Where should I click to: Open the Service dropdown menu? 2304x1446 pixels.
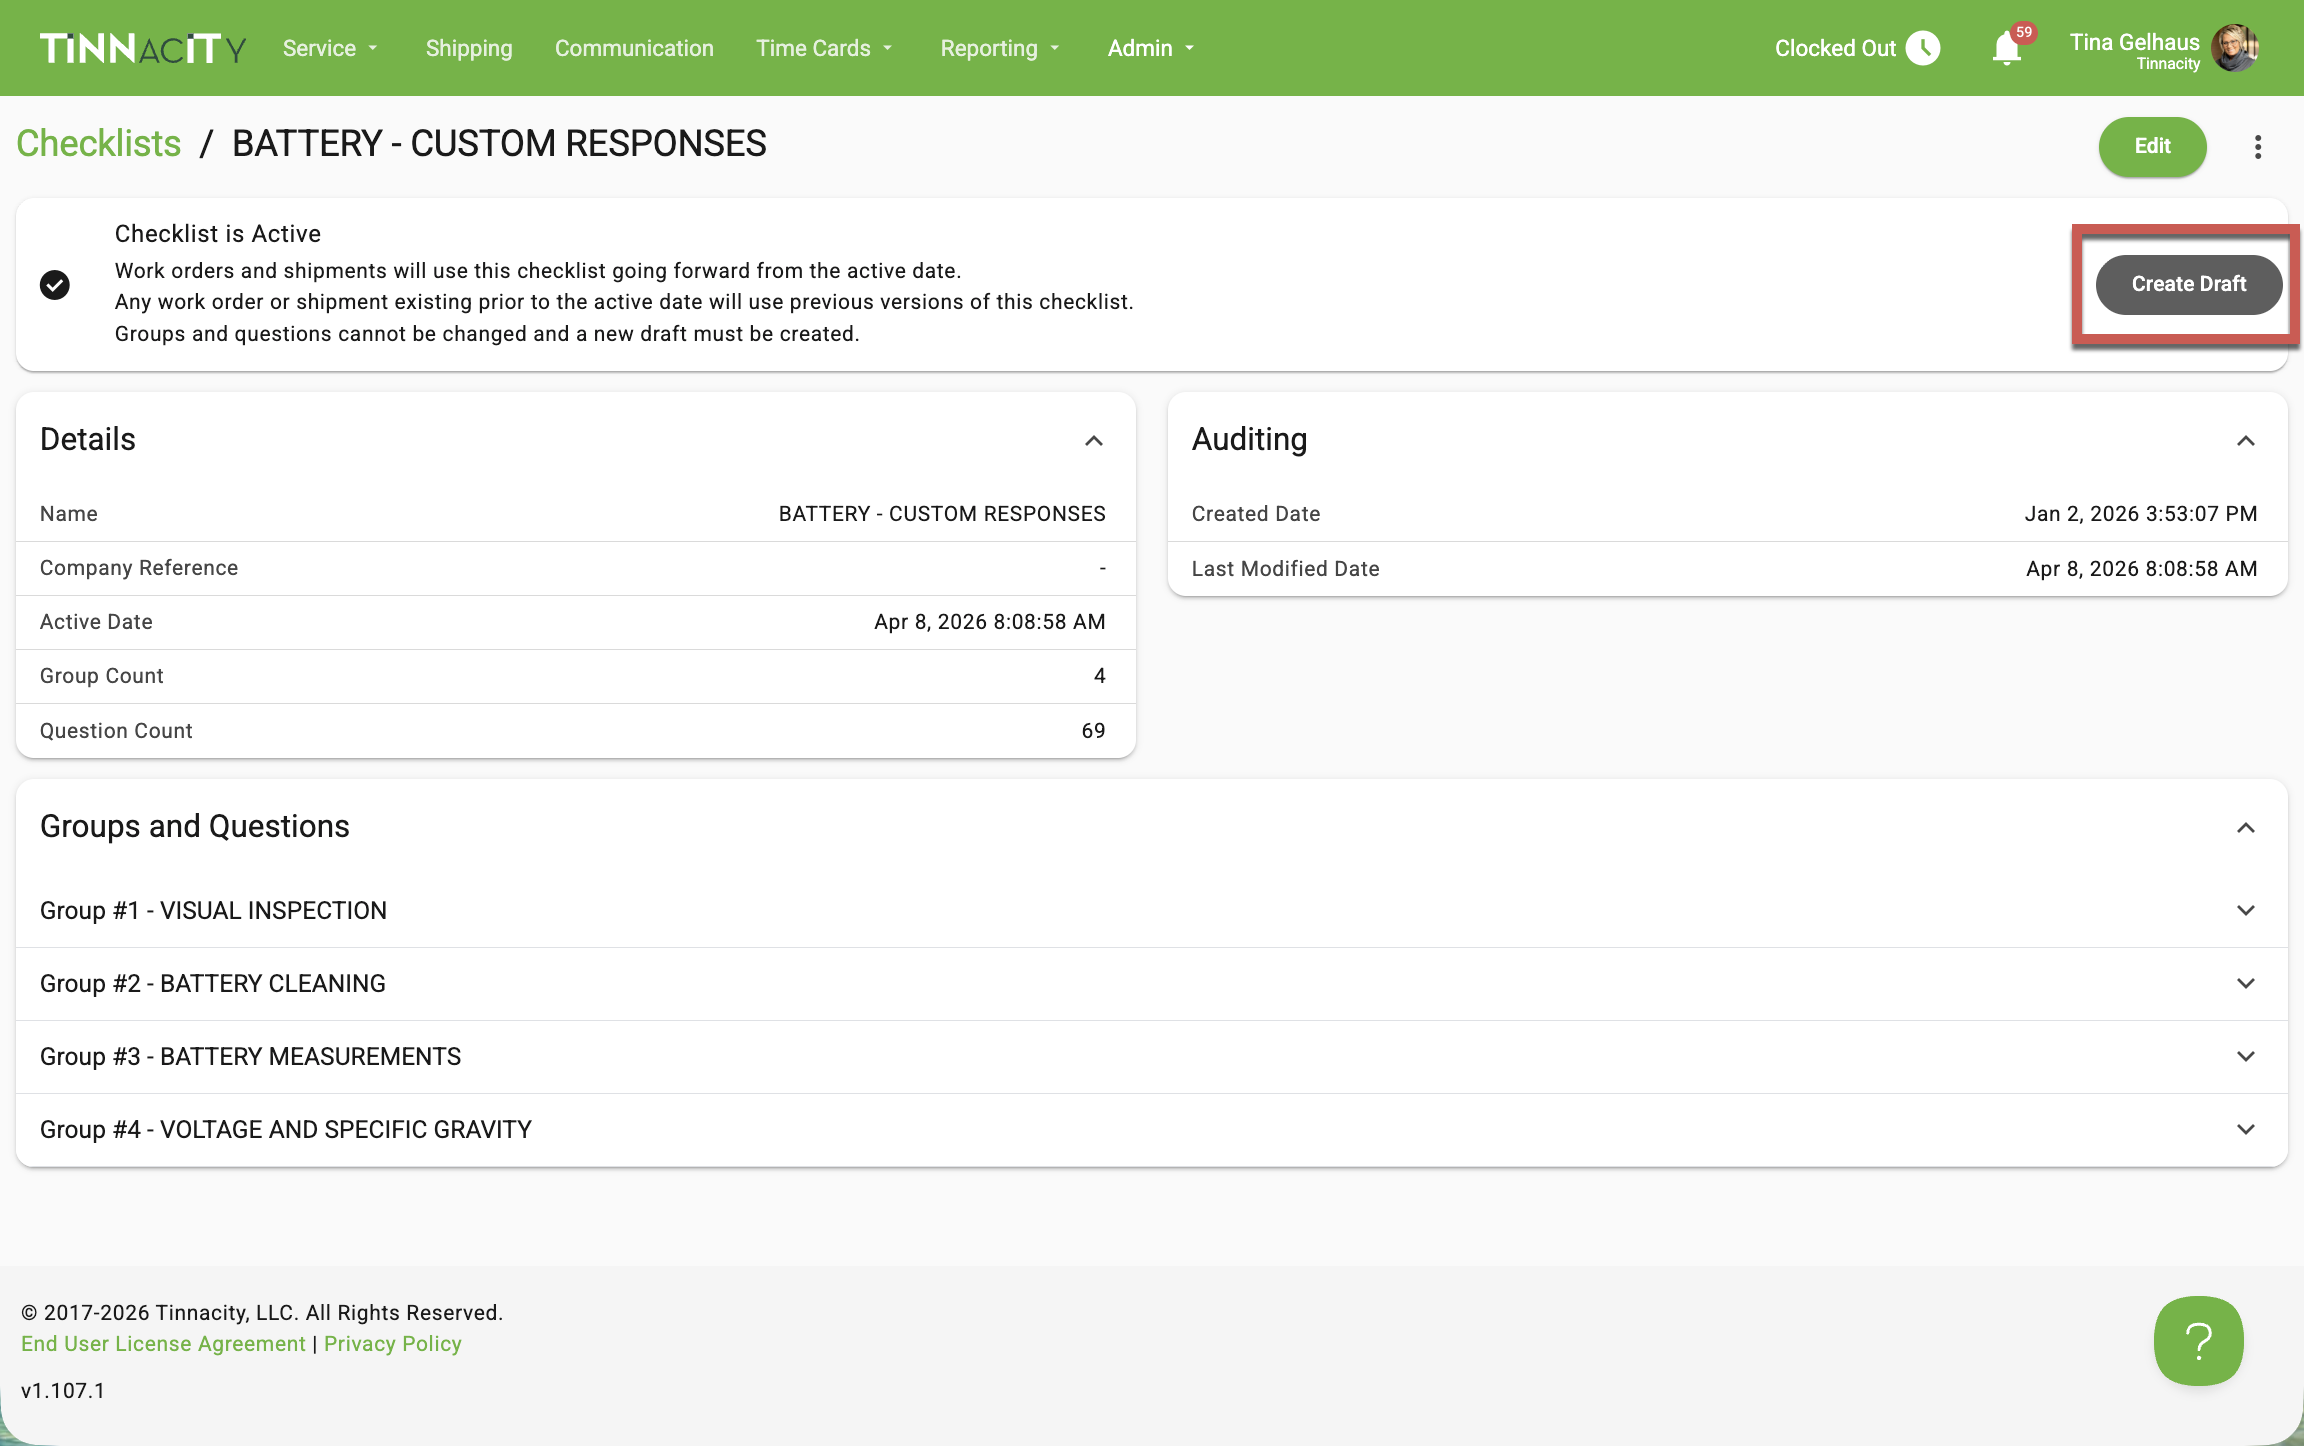330,48
